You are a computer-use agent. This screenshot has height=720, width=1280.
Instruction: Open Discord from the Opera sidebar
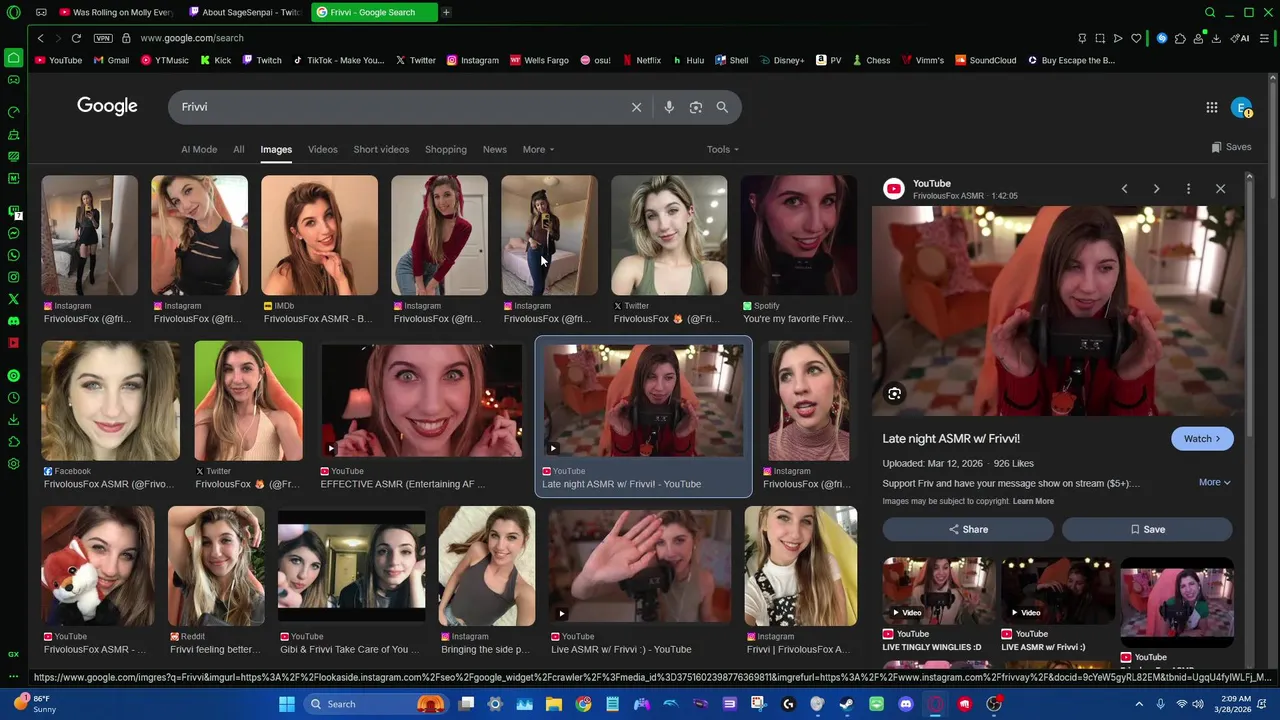[x=13, y=321]
